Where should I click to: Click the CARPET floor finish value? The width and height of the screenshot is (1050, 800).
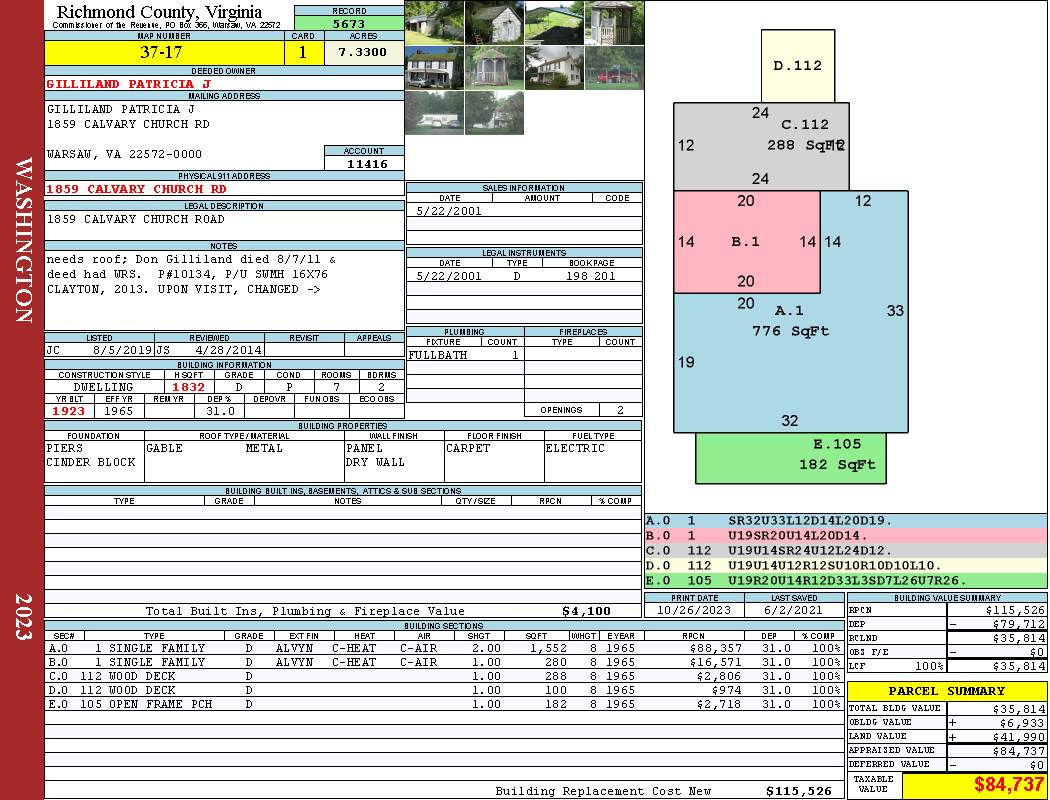tap(468, 448)
